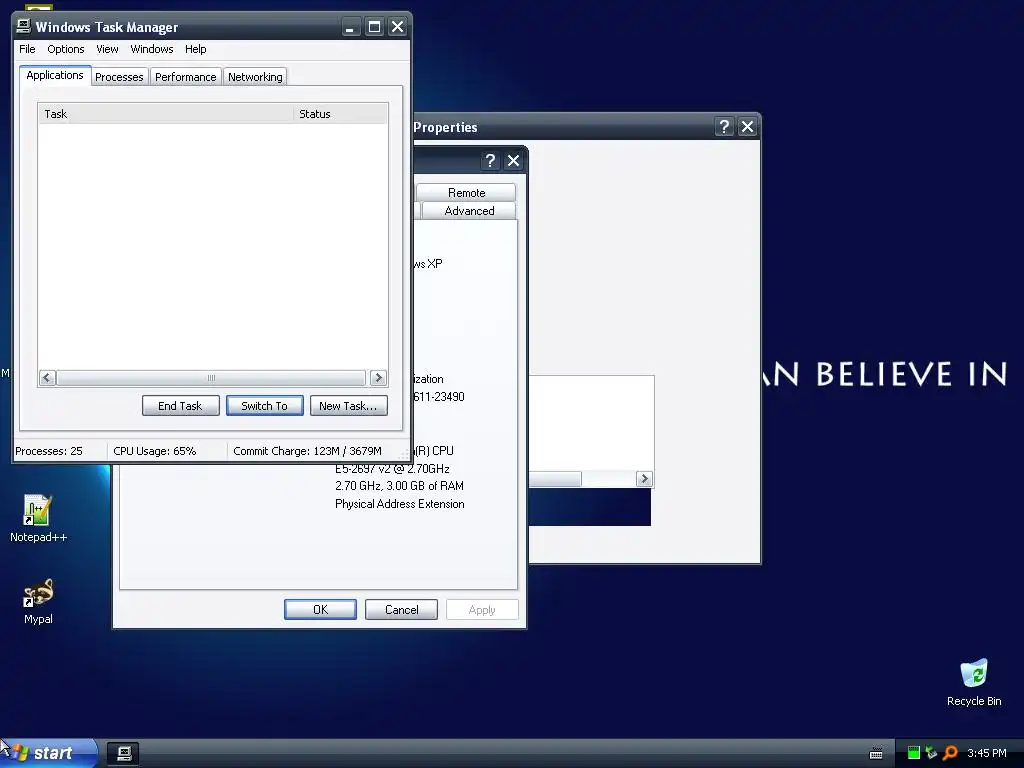Click the Task Manager taskbar button
The image size is (1024, 768).
pos(123,753)
